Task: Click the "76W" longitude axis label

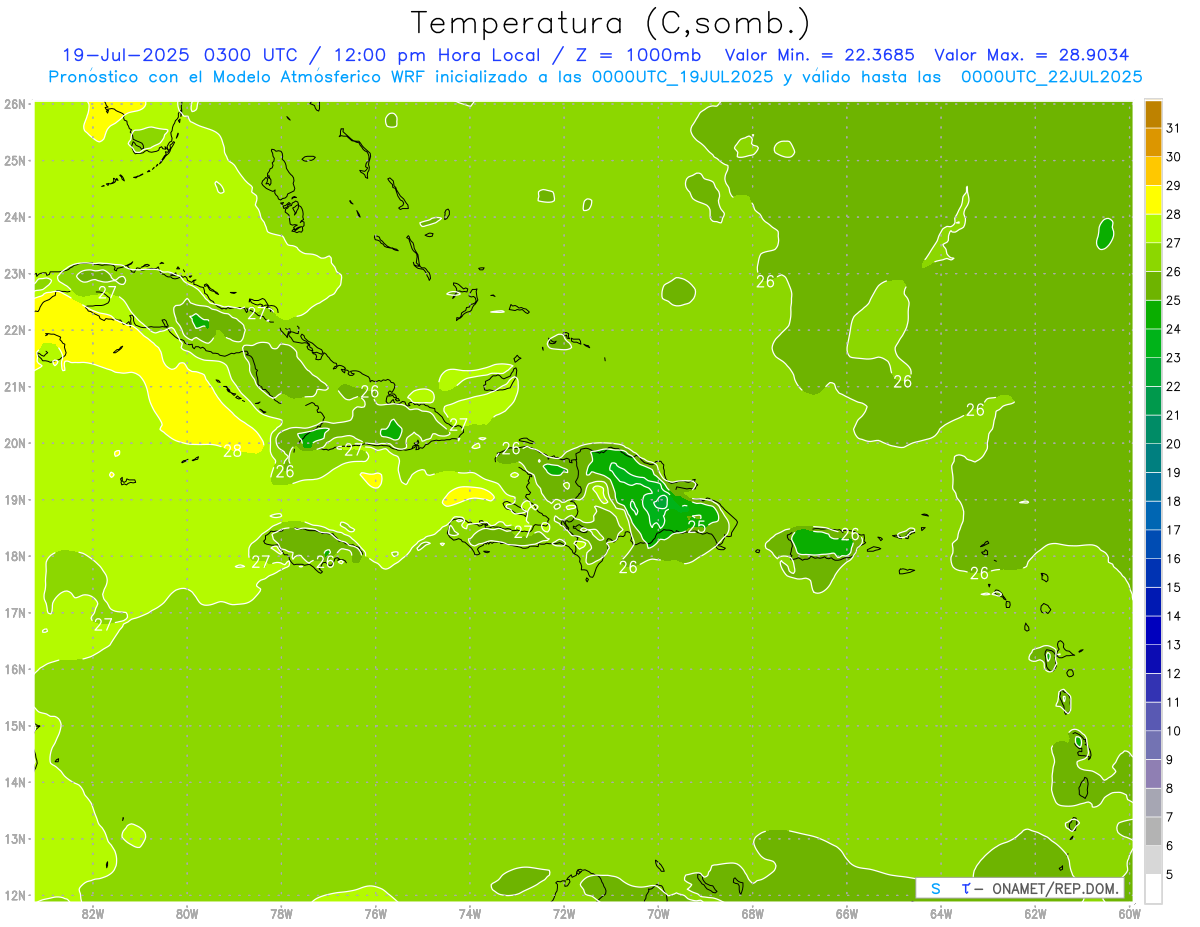Action: [x=376, y=913]
